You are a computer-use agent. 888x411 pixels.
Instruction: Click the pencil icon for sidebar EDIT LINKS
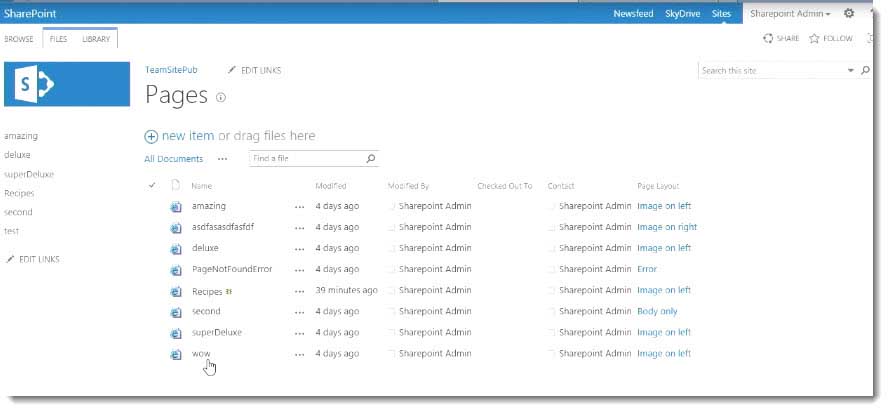click(10, 259)
